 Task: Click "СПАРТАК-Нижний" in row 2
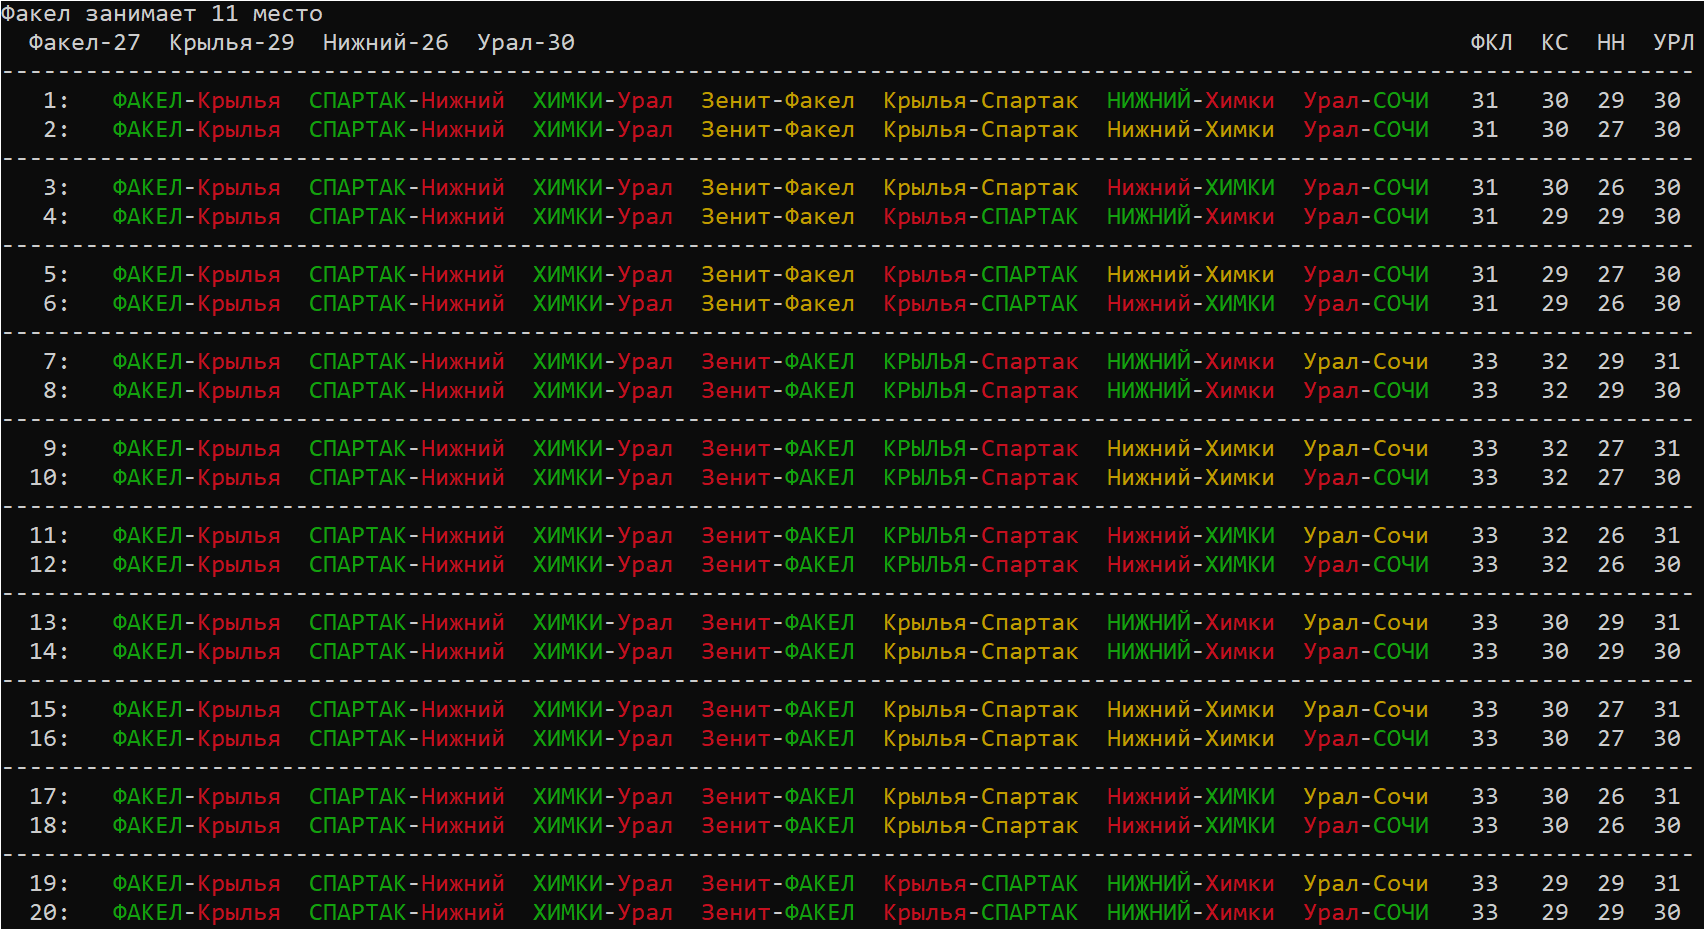(x=407, y=130)
